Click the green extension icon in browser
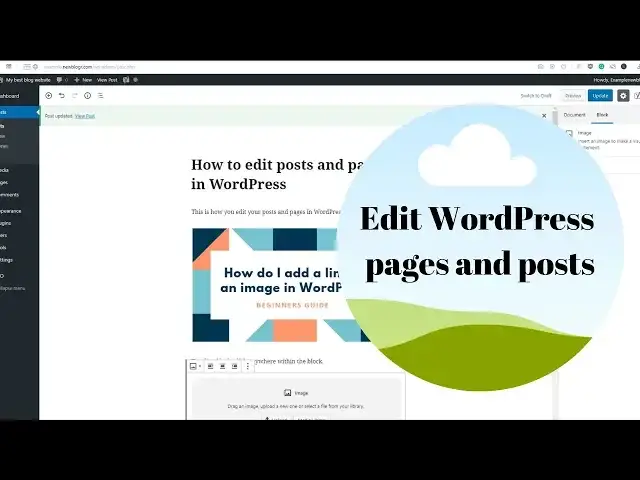The width and height of the screenshot is (640, 480). [x=601, y=67]
